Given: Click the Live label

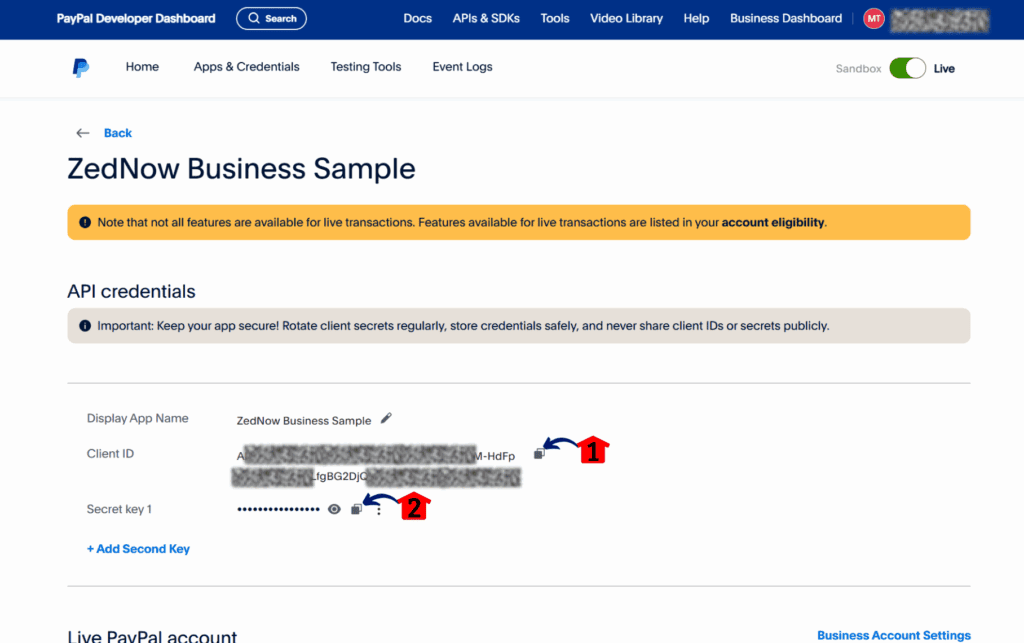Looking at the screenshot, I should point(944,69).
